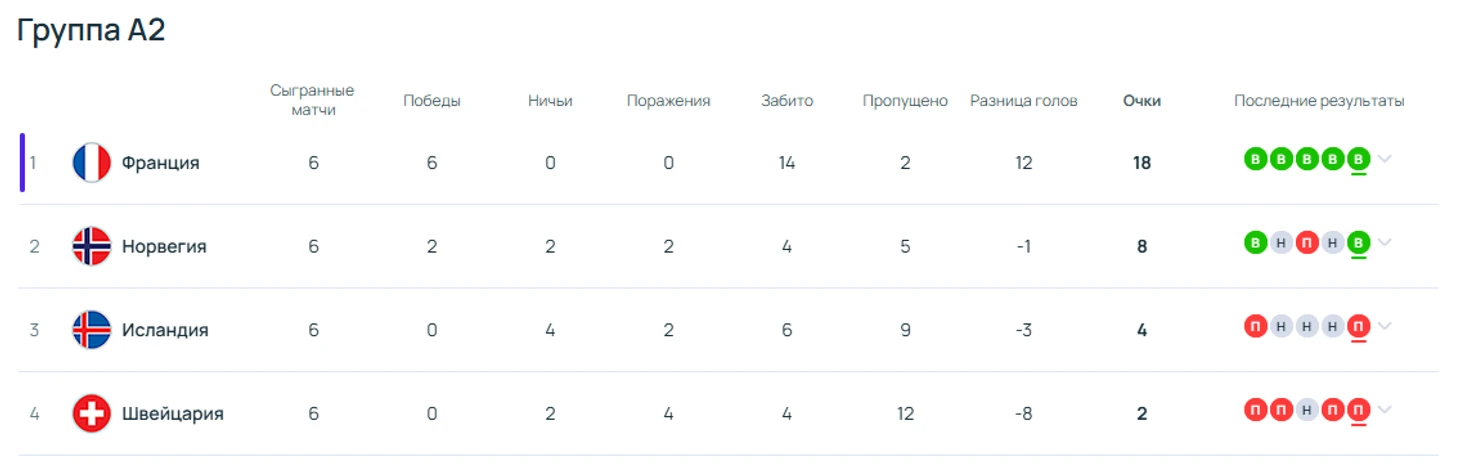Click the Очки column header
Image resolution: width=1460 pixels, height=471 pixels.
(x=1142, y=101)
